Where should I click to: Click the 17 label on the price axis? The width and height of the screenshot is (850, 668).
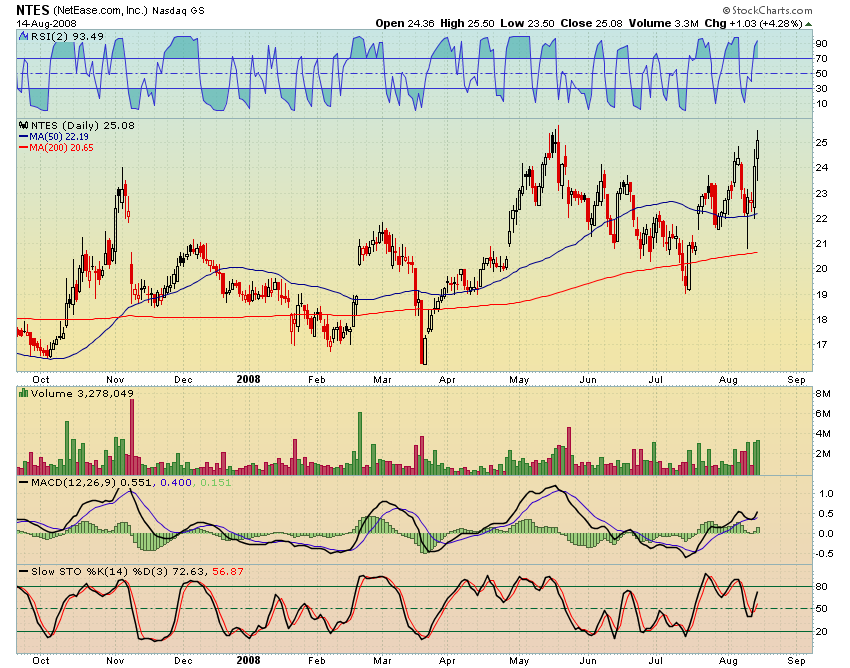pos(821,344)
